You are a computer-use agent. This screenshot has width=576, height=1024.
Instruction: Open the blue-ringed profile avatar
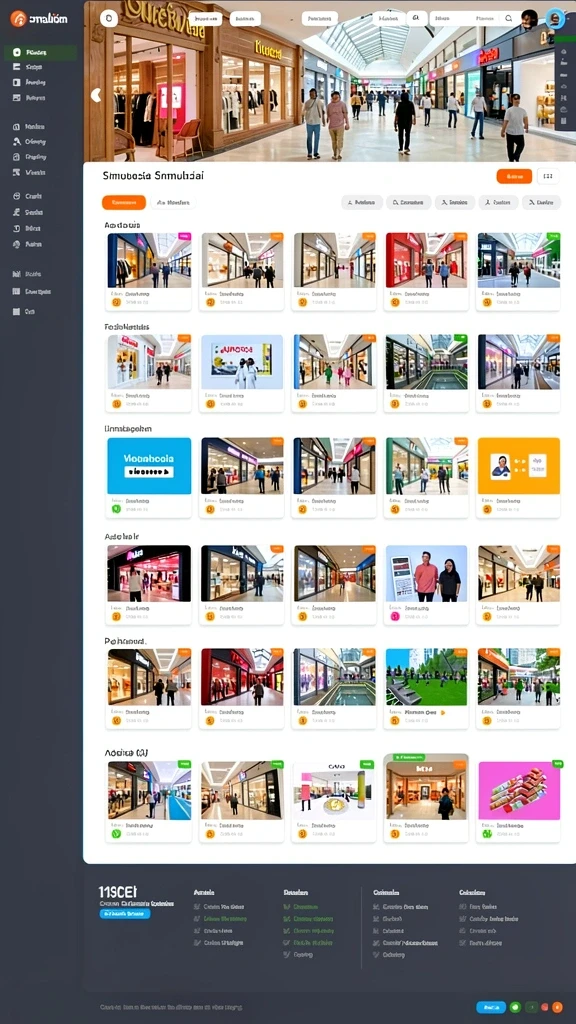click(x=555, y=19)
